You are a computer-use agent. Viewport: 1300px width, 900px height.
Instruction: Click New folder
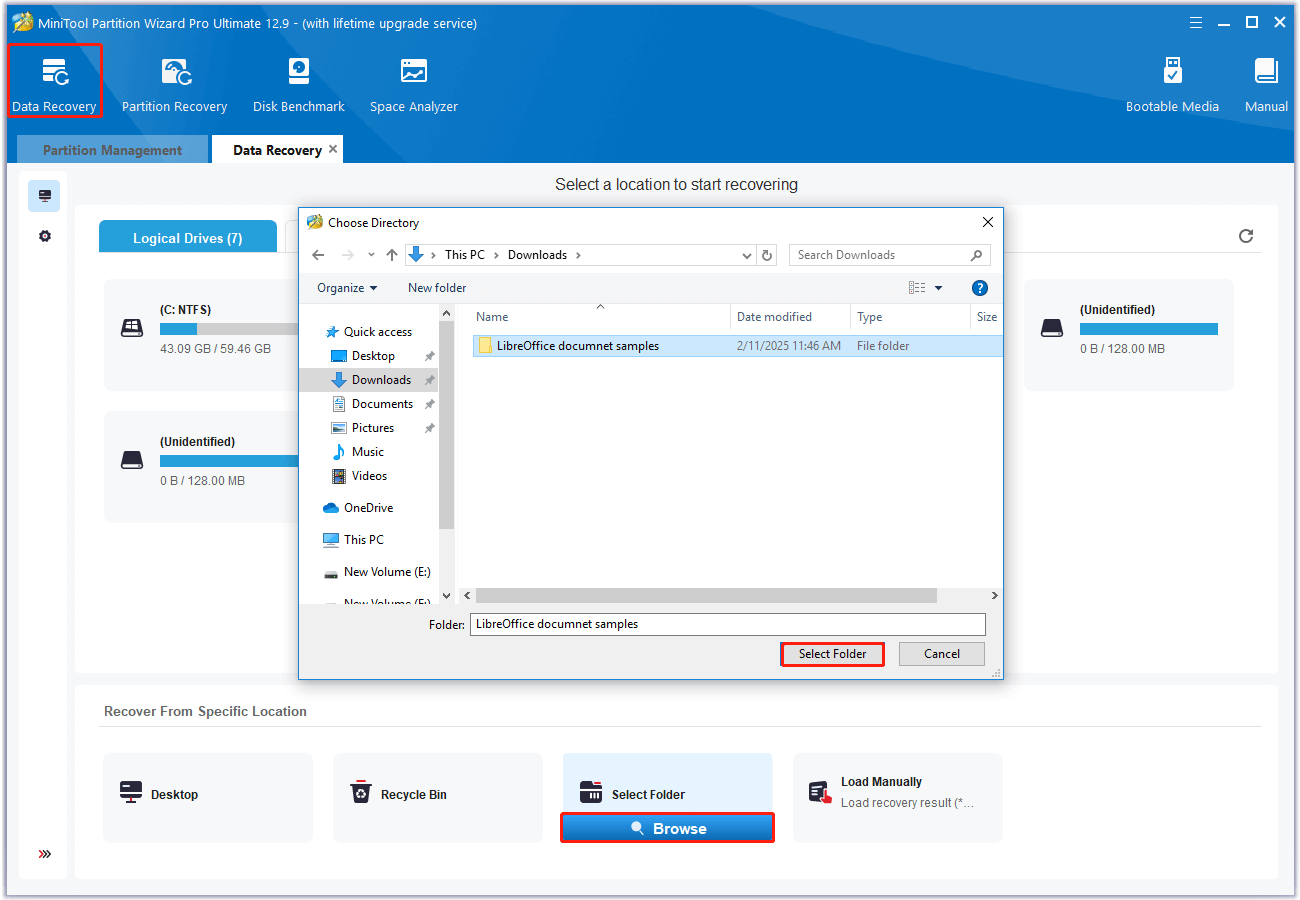point(437,288)
